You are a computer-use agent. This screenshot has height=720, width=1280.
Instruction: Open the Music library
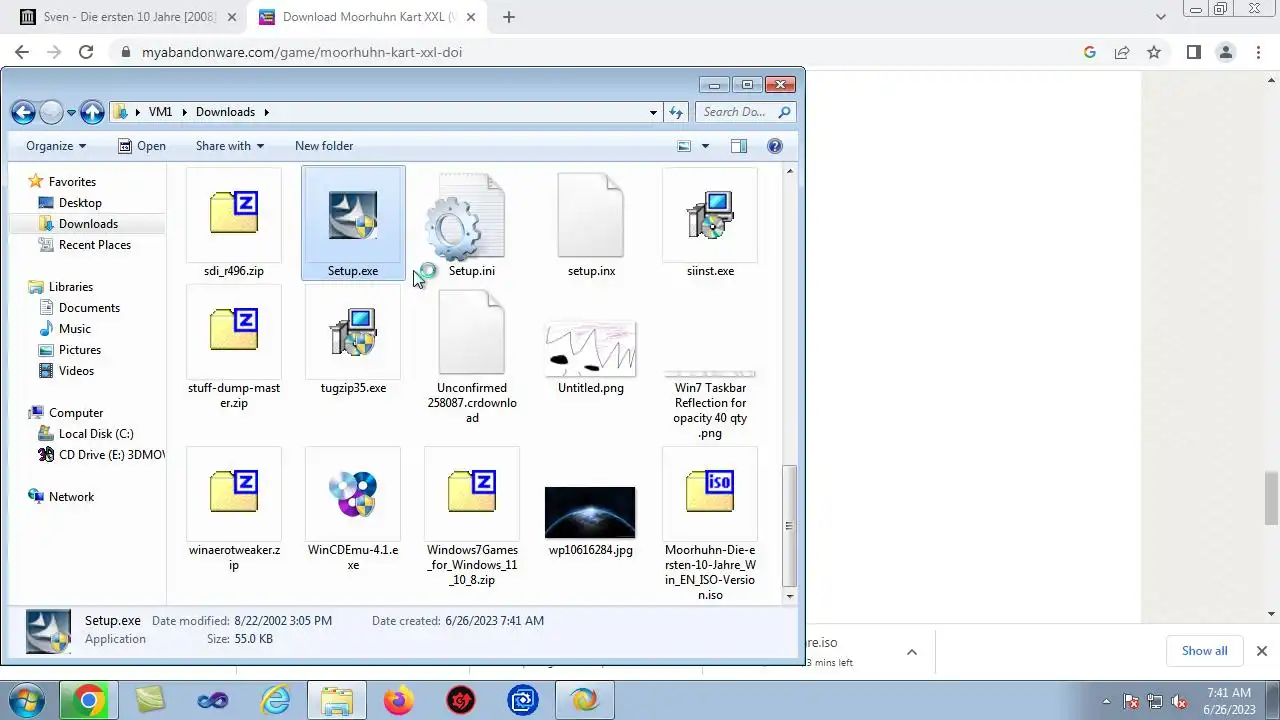pos(74,329)
